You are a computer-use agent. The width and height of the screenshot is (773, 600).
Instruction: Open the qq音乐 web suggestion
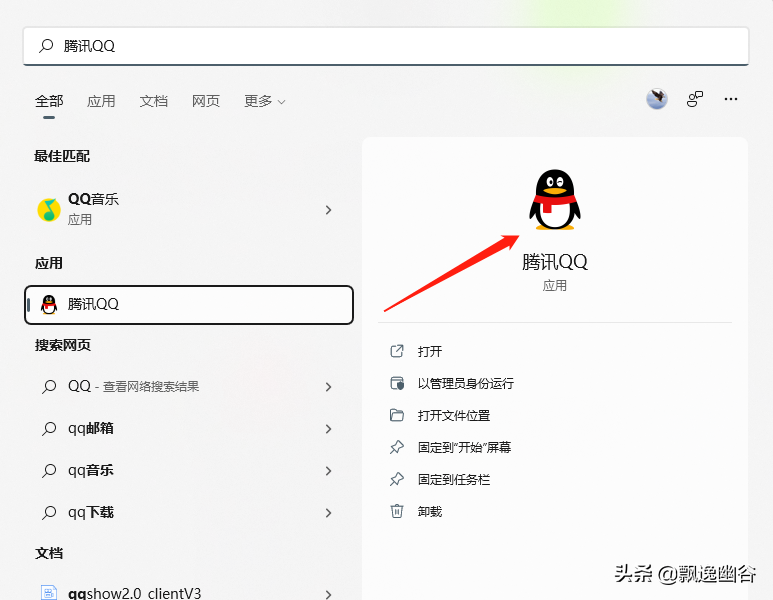[x=189, y=470]
